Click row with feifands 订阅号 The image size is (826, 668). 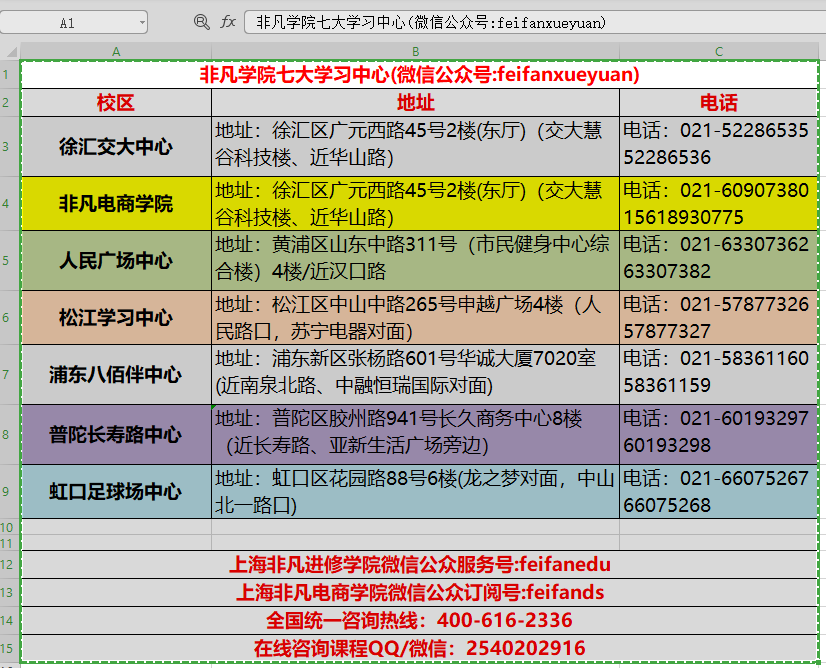pyautogui.click(x=419, y=593)
